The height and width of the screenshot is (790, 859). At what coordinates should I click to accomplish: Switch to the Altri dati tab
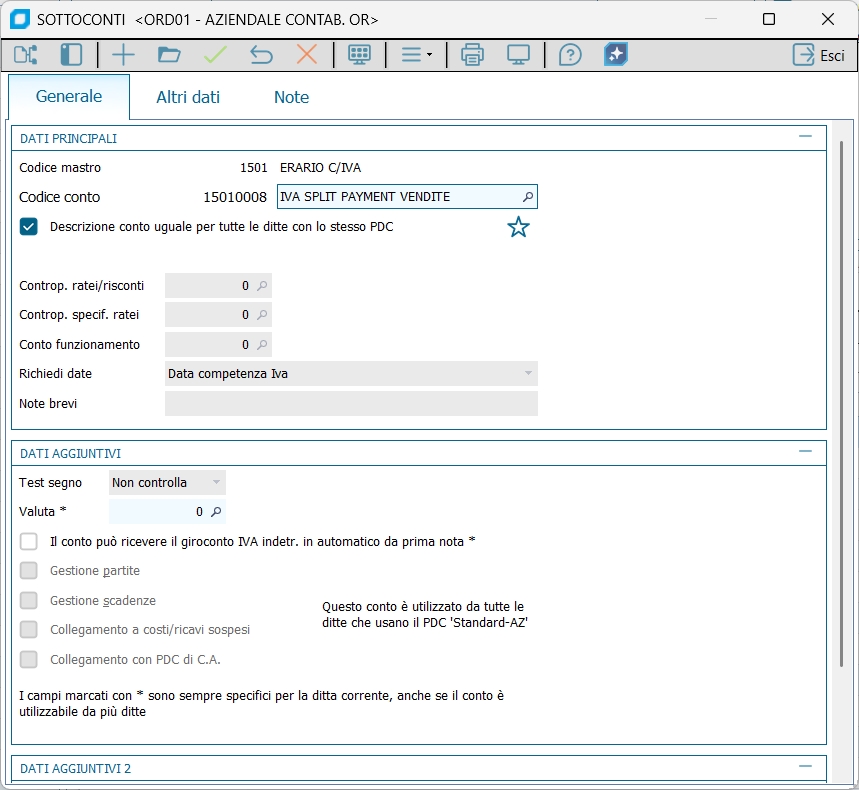tap(188, 97)
